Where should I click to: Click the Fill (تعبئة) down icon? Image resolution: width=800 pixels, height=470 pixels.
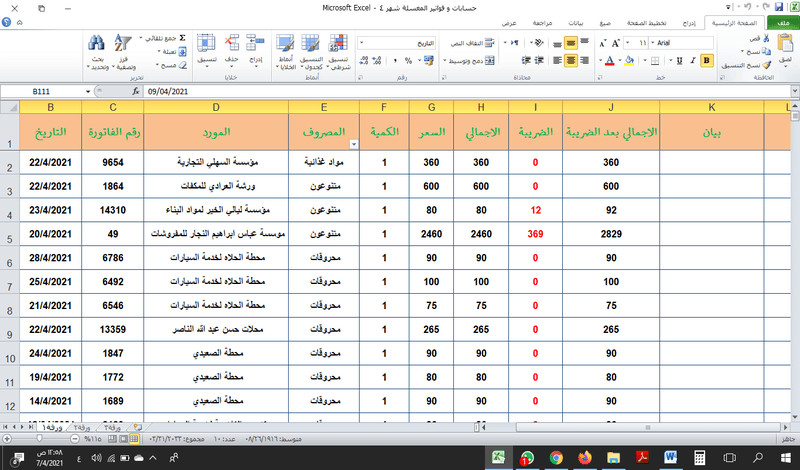[x=183, y=52]
